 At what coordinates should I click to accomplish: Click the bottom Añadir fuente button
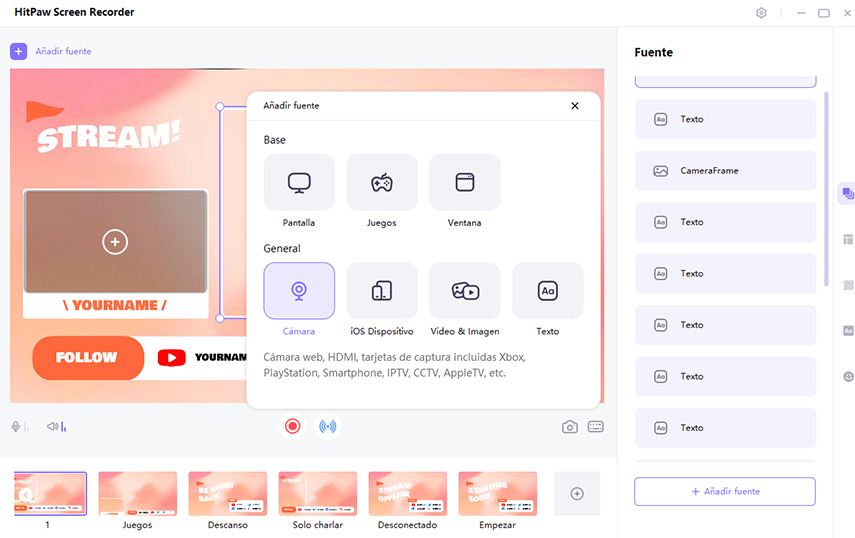[725, 492]
